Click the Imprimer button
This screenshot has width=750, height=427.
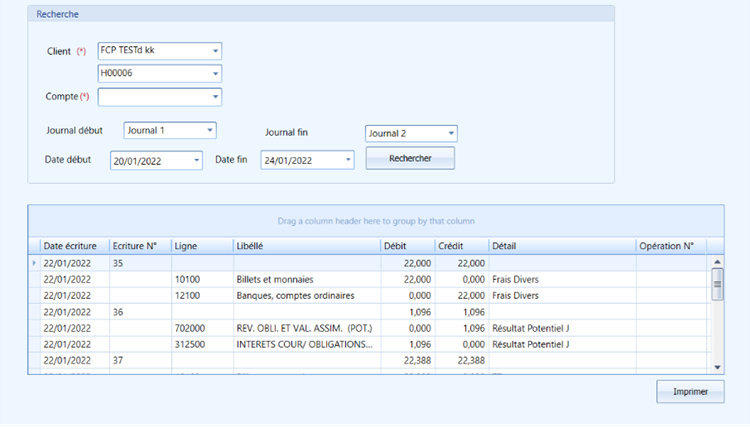click(690, 392)
